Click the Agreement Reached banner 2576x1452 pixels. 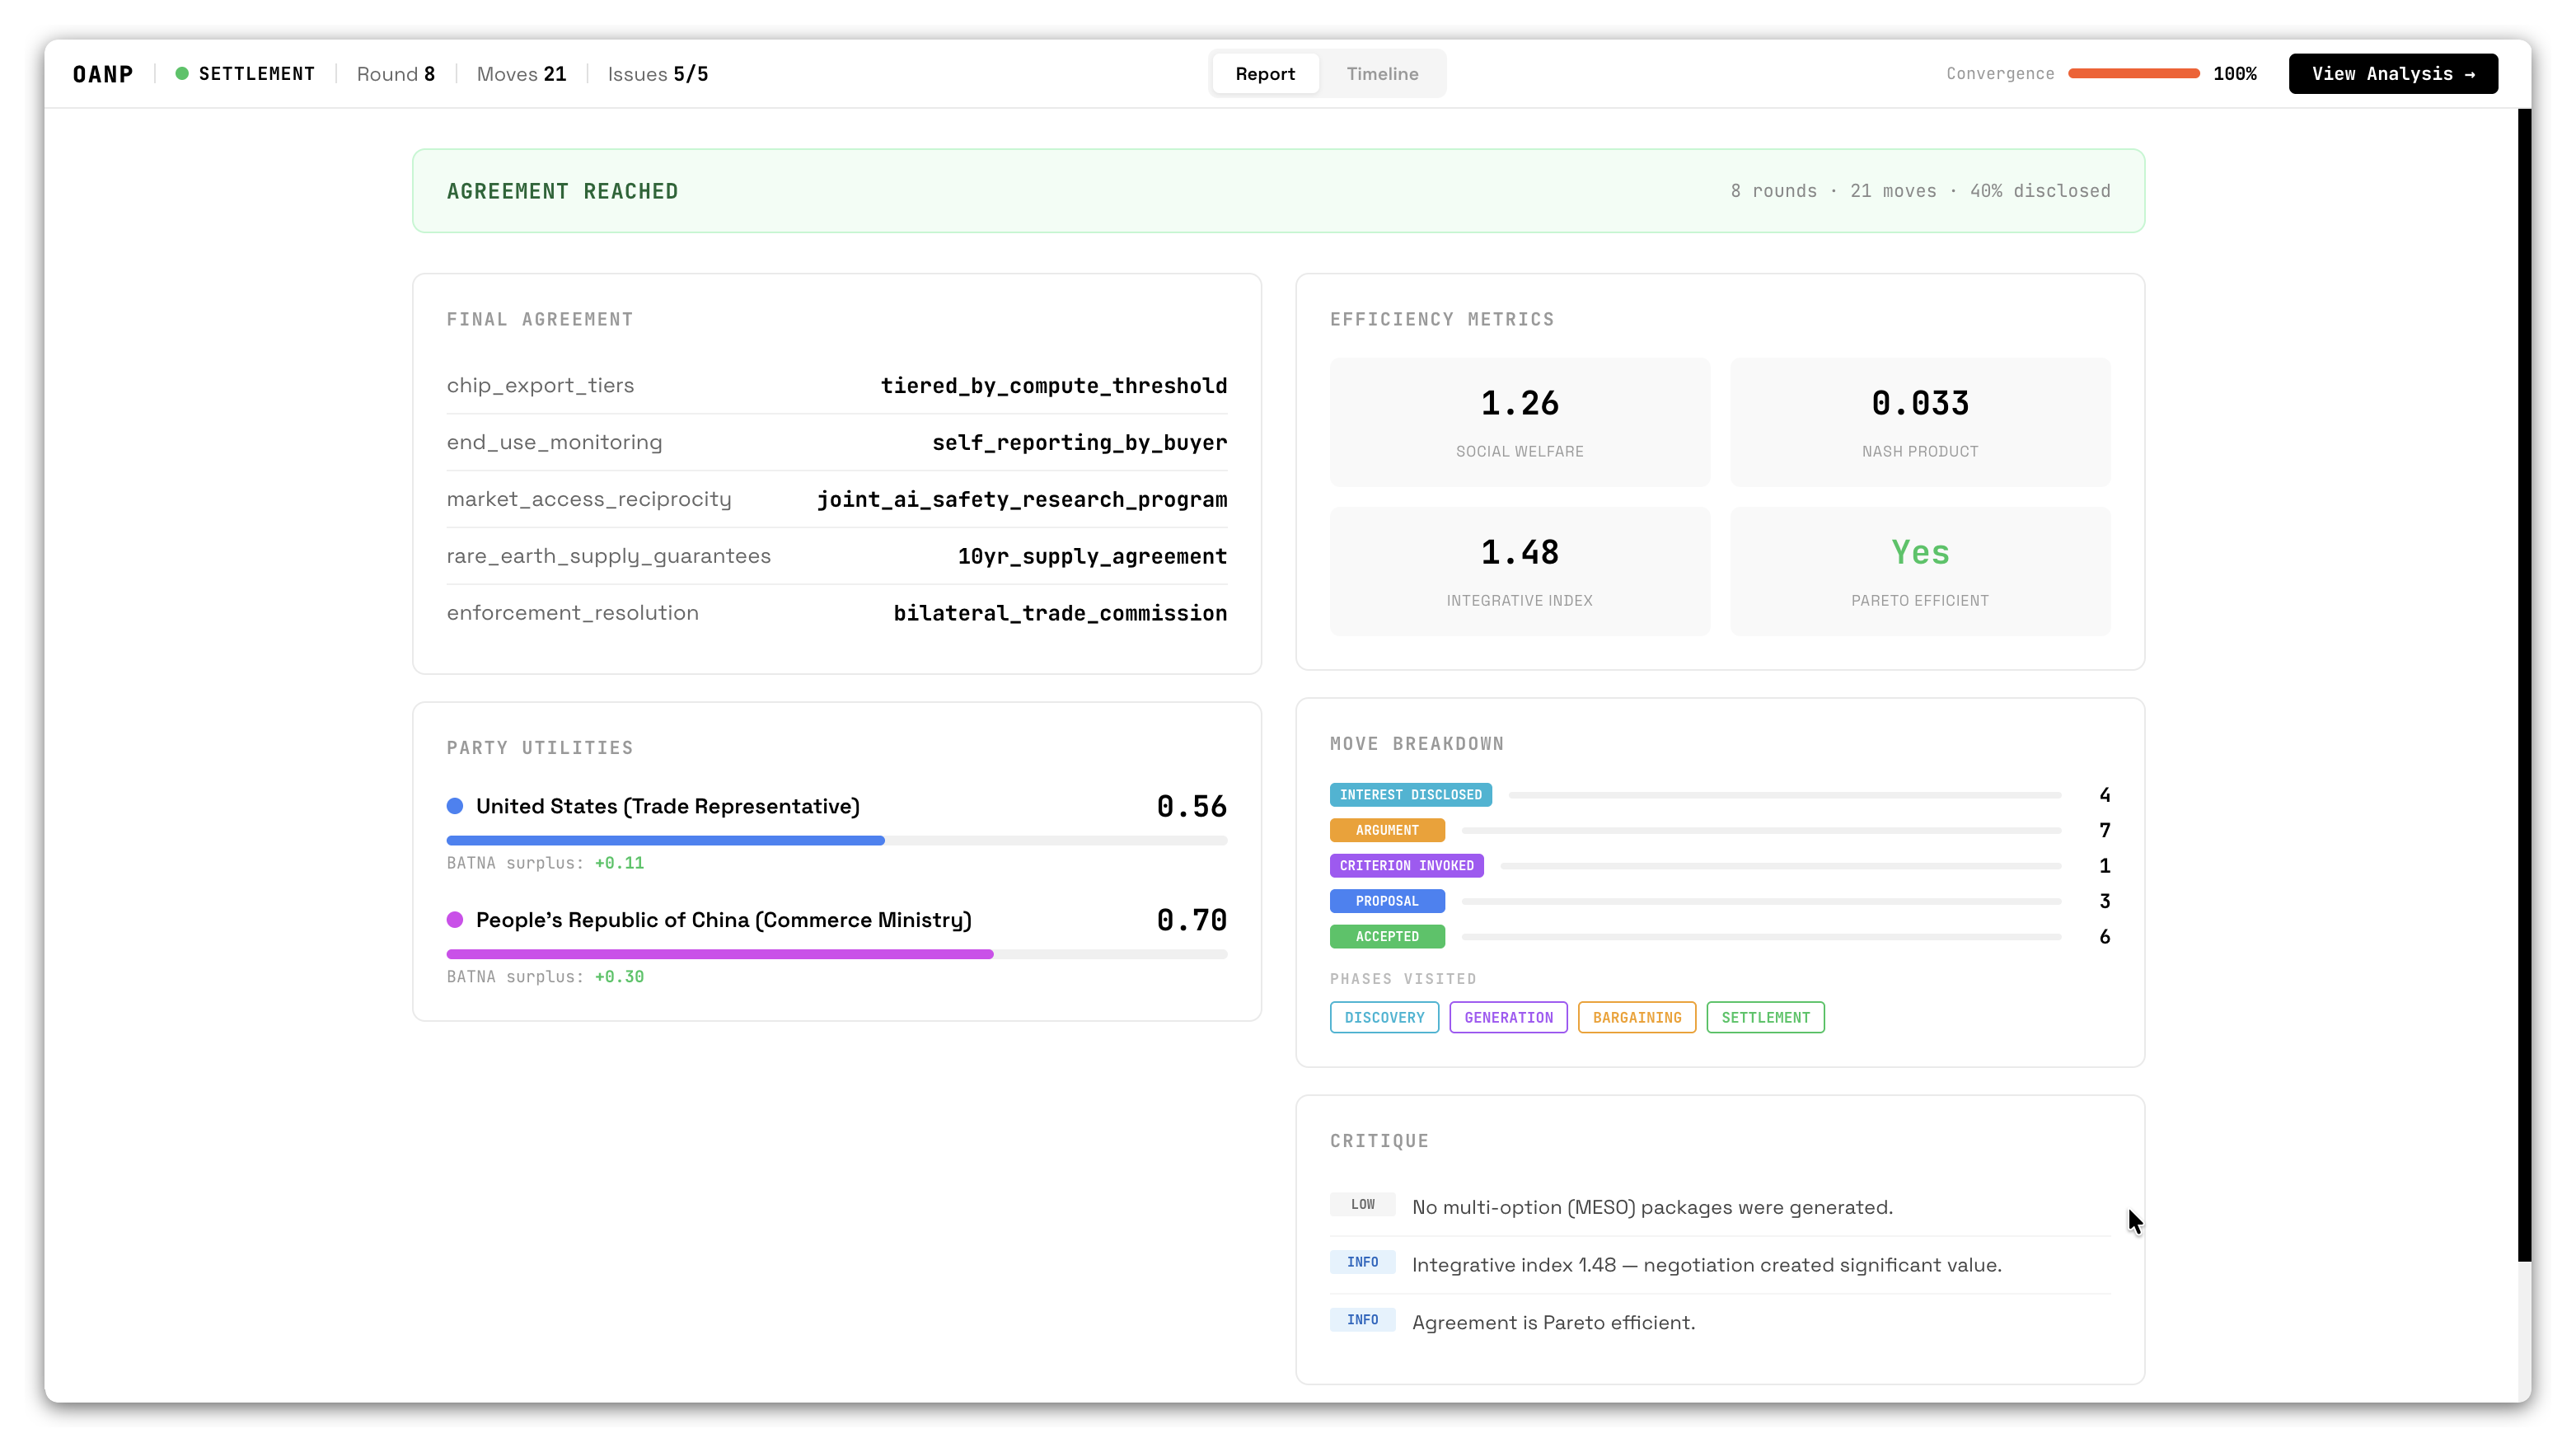tap(1278, 191)
